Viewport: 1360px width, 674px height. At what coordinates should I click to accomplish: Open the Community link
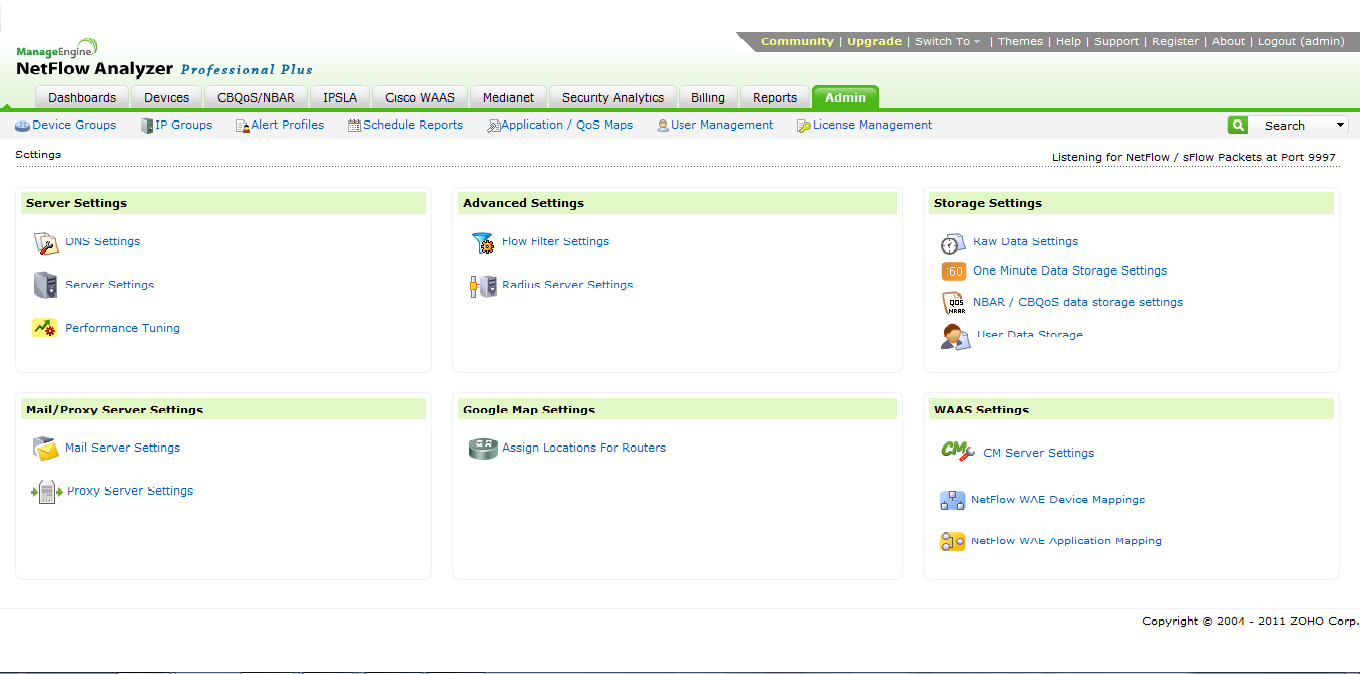coord(797,42)
